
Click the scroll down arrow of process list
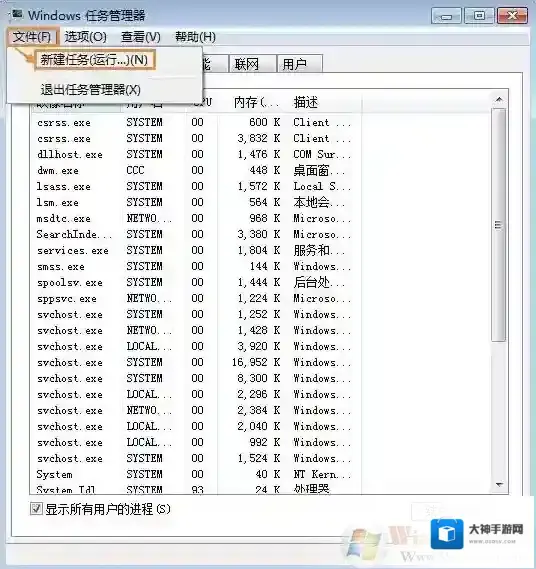click(499, 484)
